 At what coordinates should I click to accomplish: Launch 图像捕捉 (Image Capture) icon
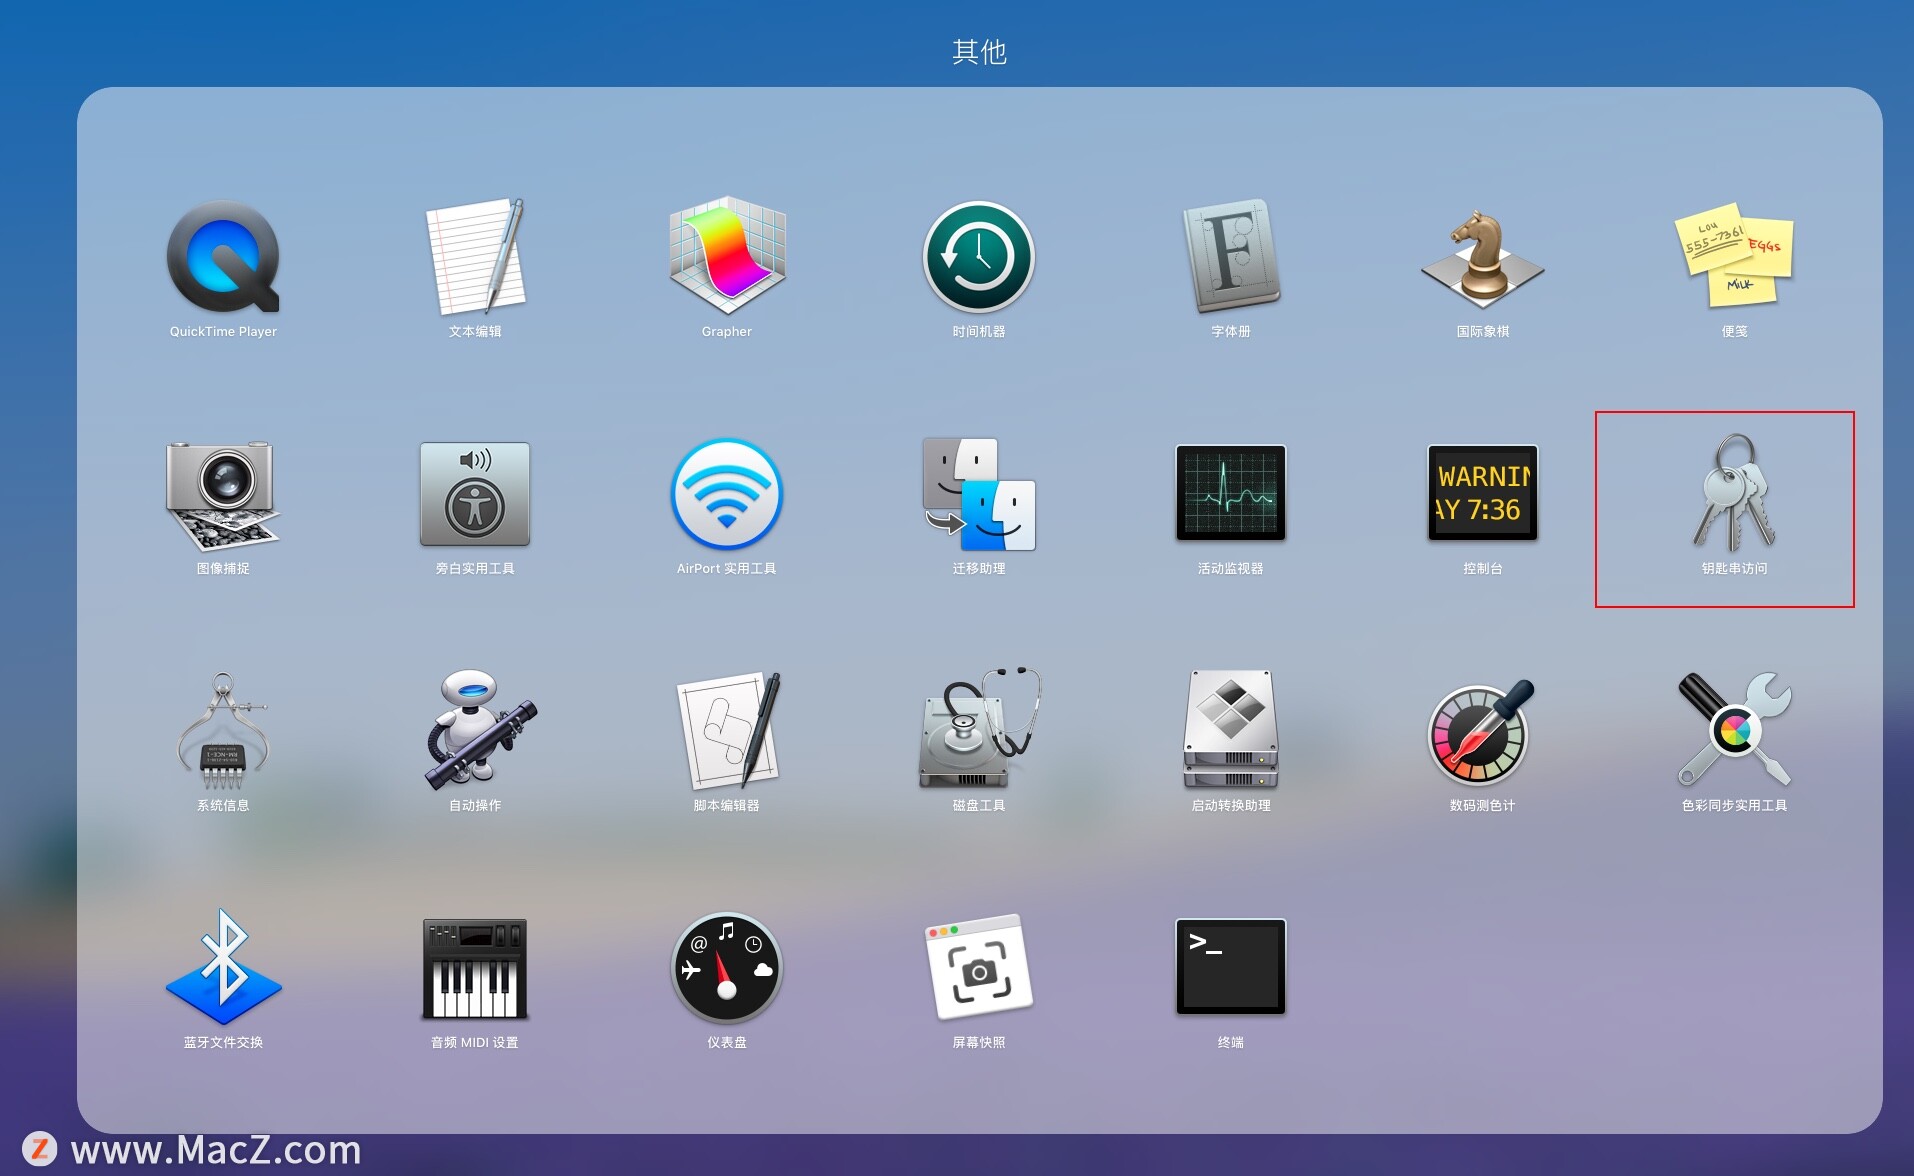coord(223,495)
